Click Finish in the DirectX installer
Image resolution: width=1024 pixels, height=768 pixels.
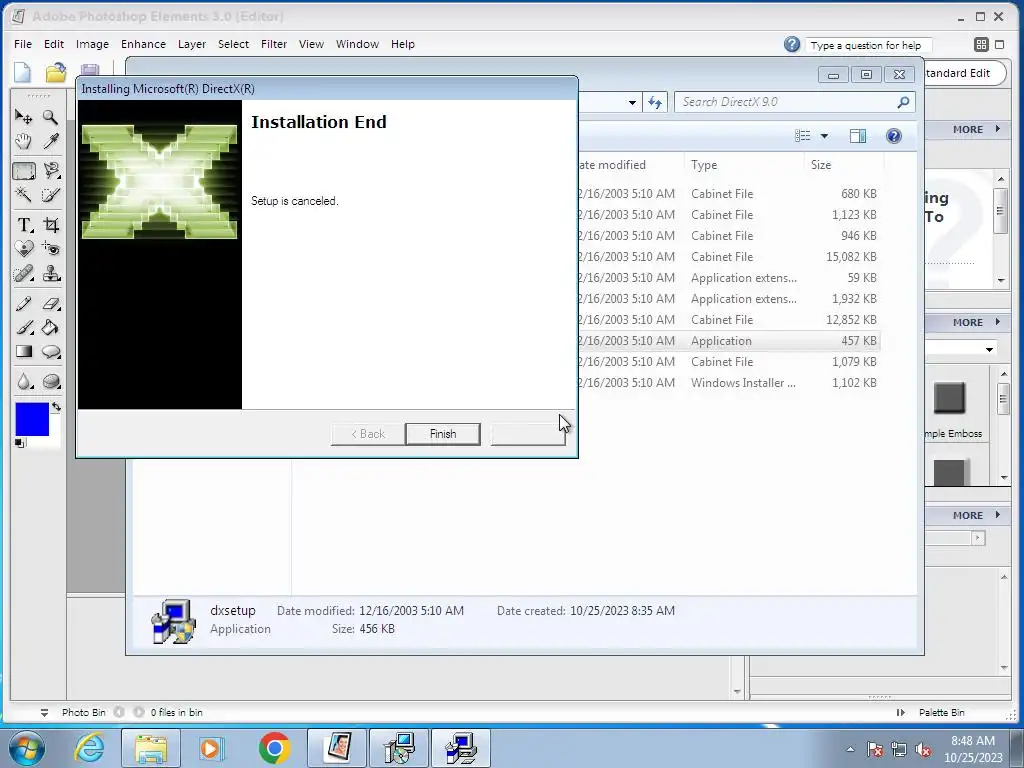tap(443, 434)
